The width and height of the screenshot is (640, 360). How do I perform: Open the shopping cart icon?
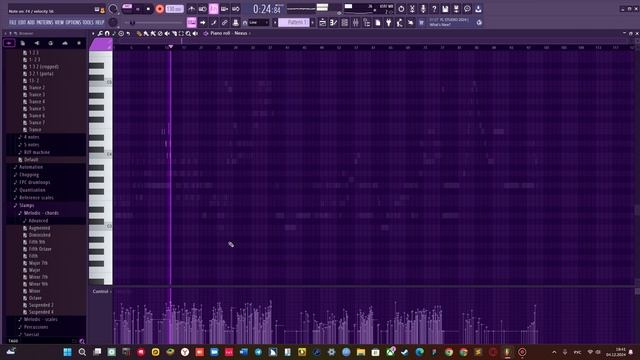tap(421, 23)
